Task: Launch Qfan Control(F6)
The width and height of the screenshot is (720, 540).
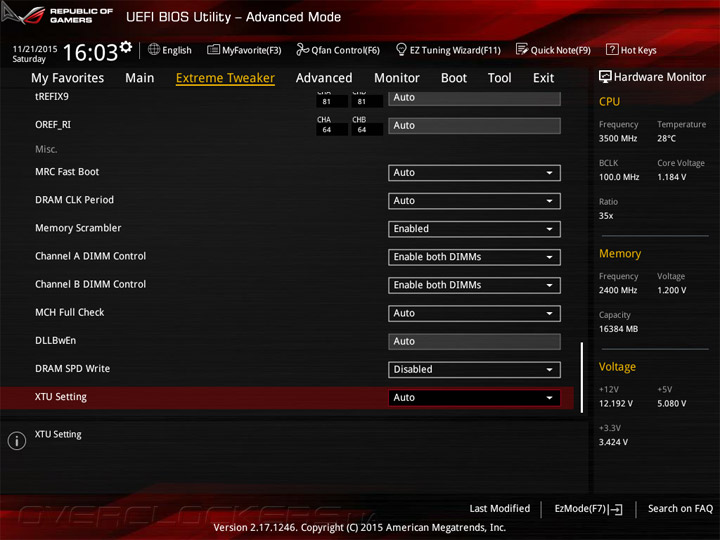Action: coord(346,50)
